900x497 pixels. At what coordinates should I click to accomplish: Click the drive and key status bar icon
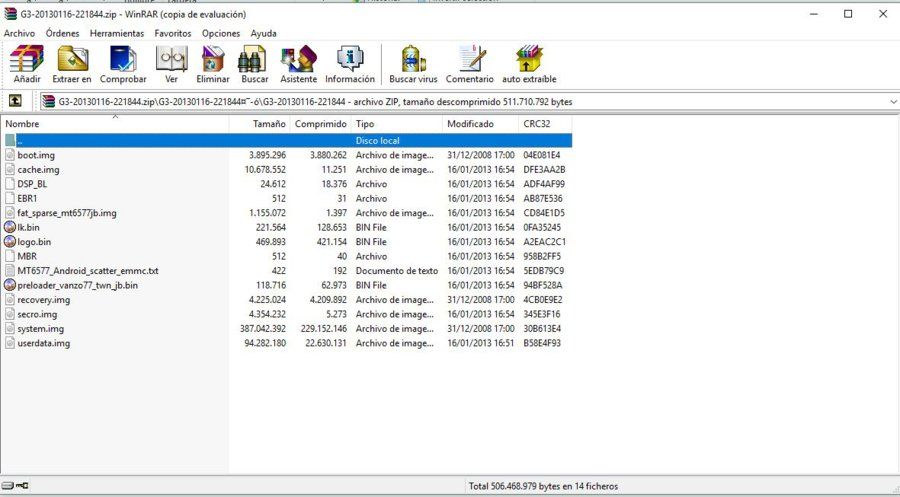point(15,486)
